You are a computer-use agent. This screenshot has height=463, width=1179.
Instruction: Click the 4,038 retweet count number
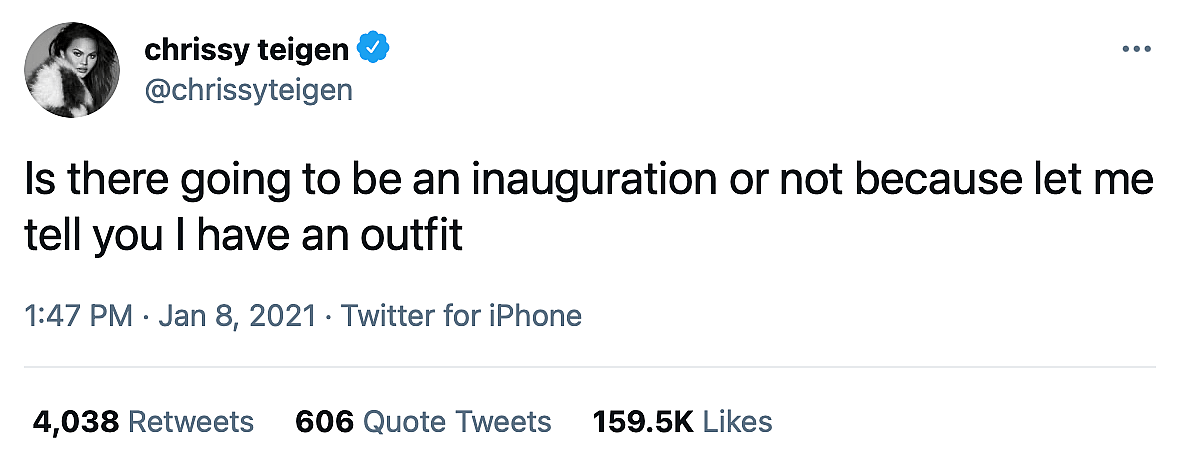[x=77, y=421]
